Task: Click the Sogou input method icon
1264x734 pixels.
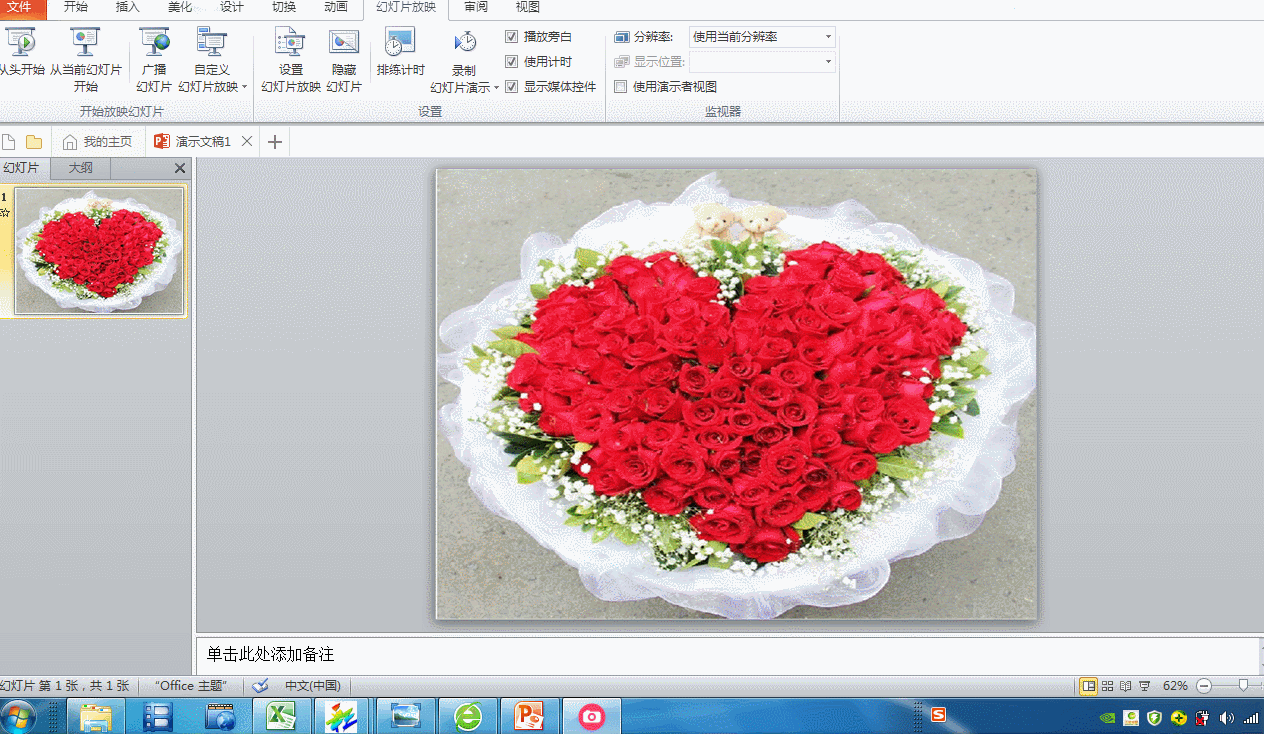Action: 938,715
